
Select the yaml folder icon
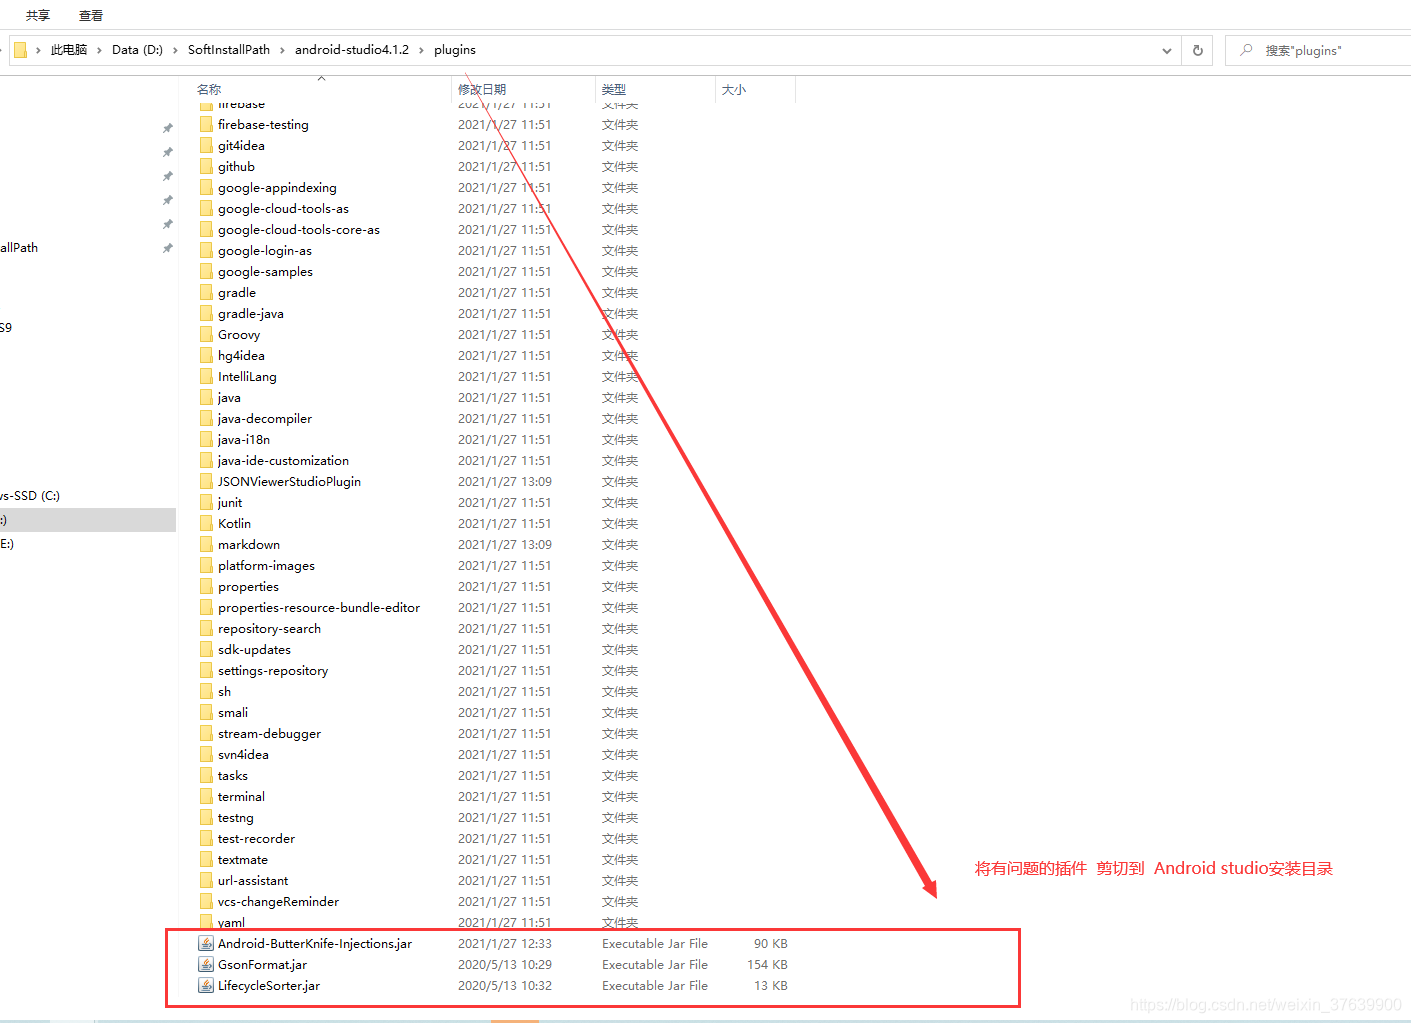pos(206,922)
